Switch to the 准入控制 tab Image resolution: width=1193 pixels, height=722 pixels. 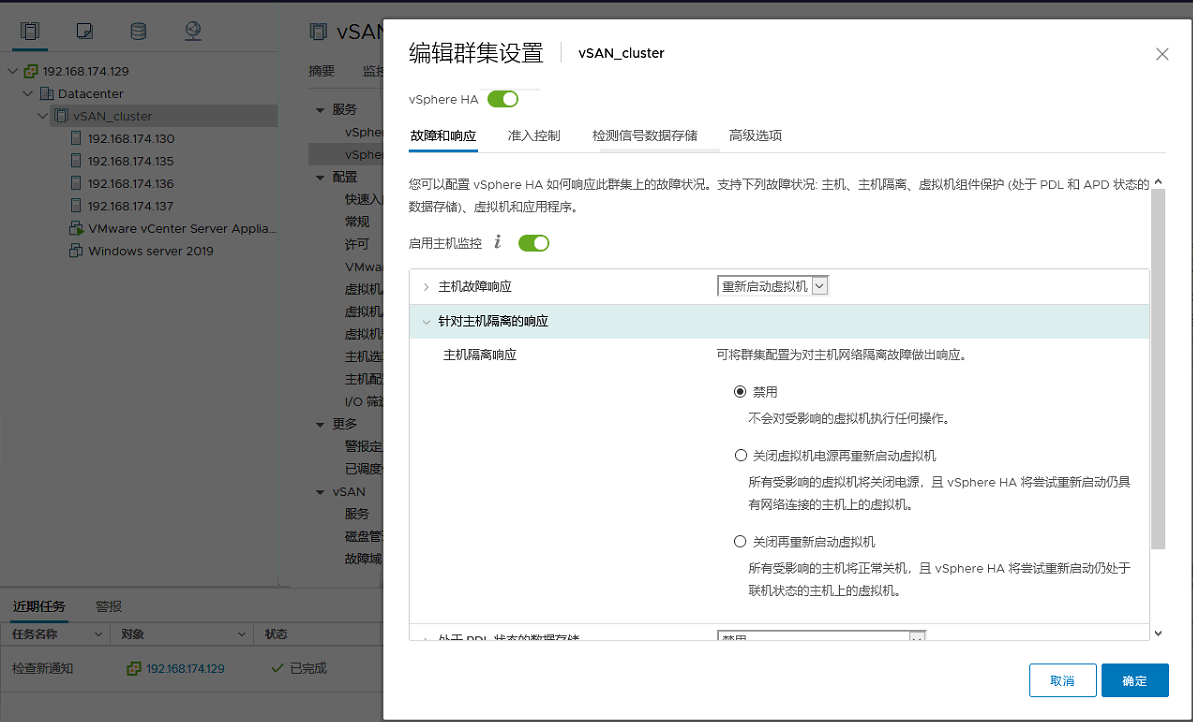(534, 135)
